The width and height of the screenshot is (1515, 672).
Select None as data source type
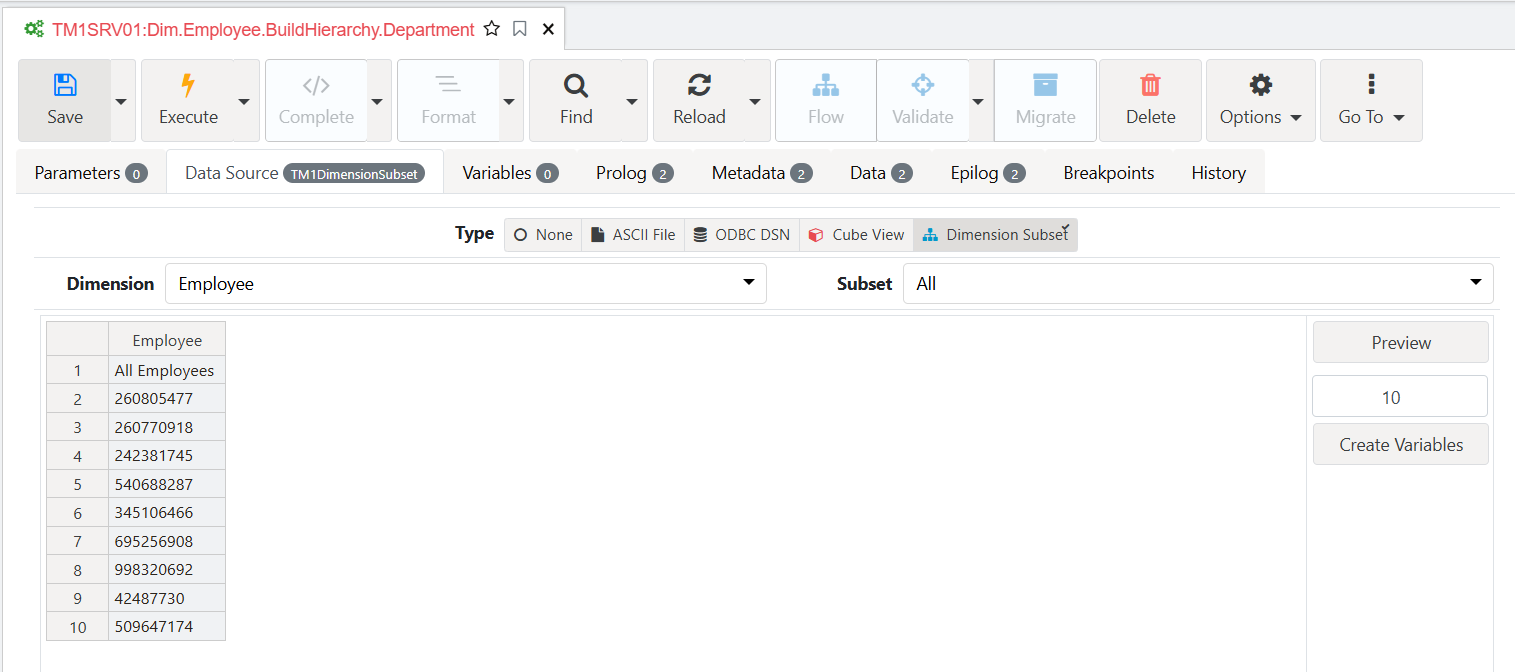(544, 235)
